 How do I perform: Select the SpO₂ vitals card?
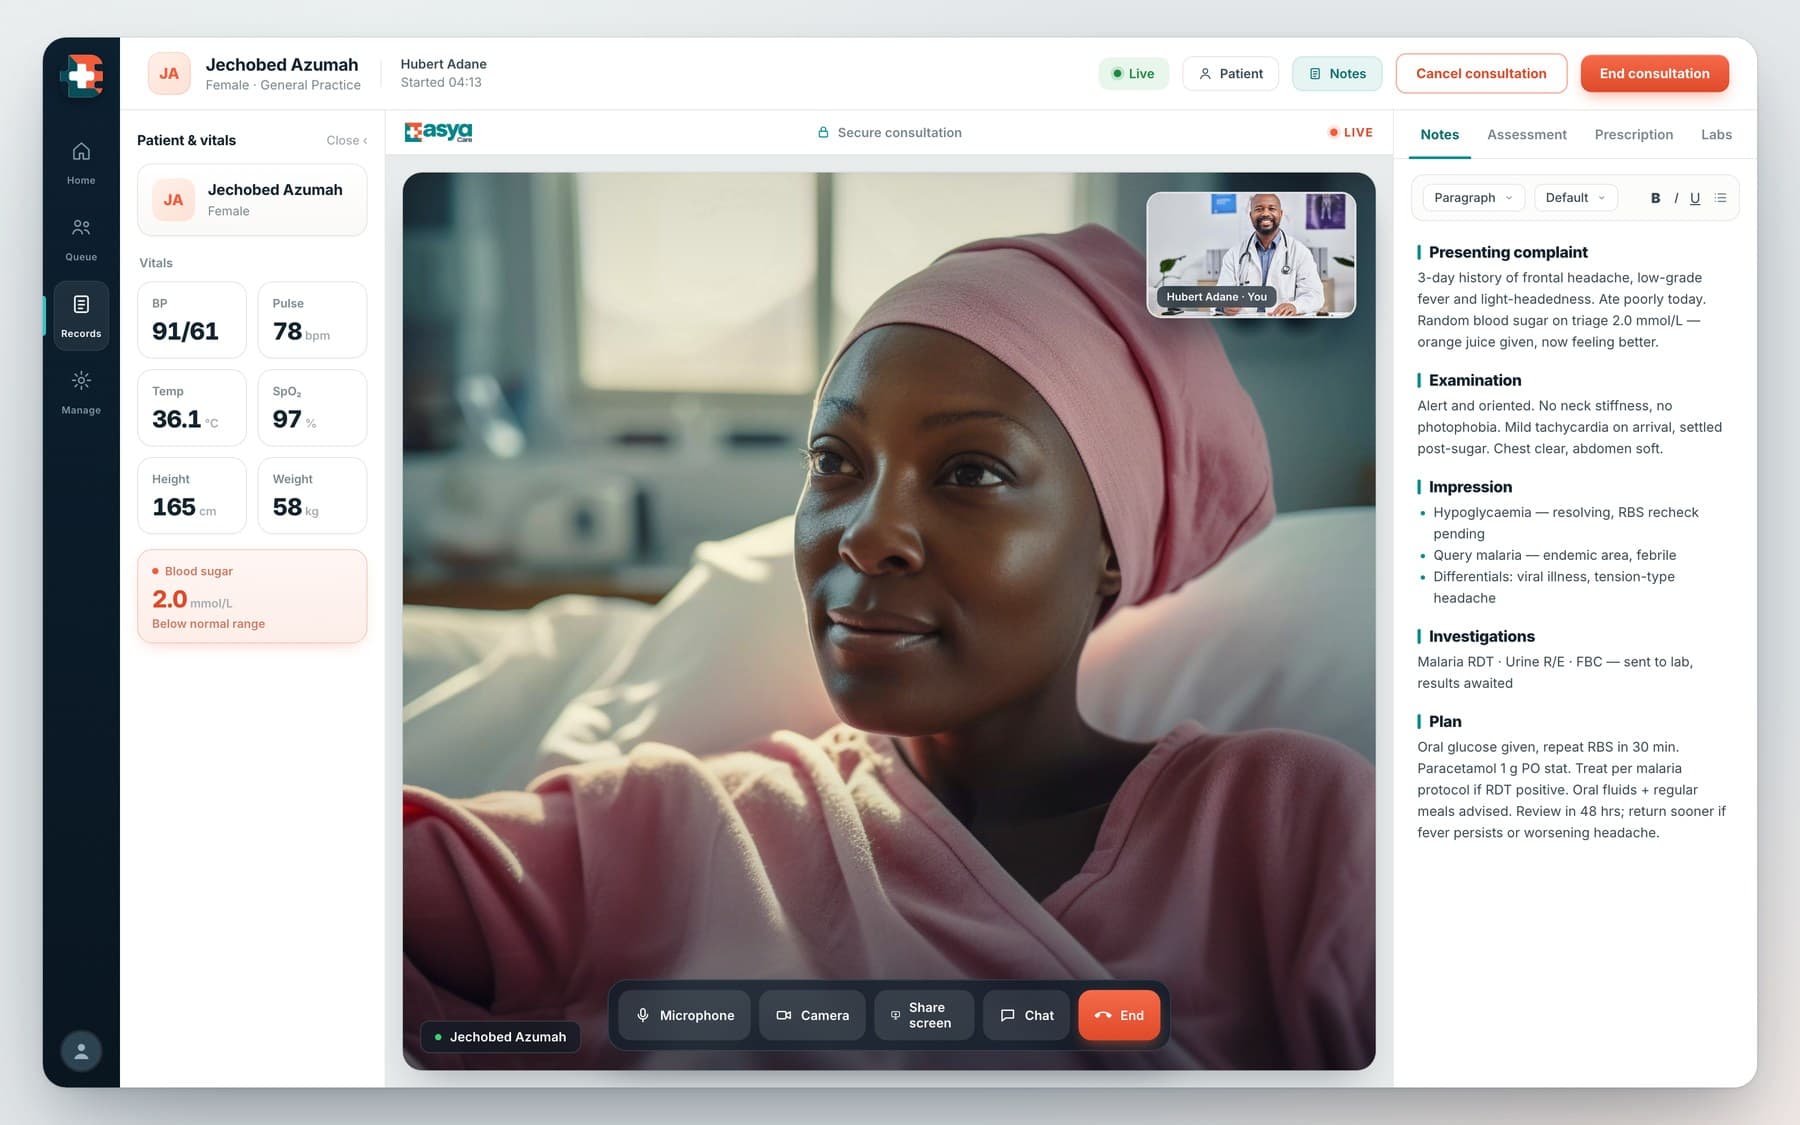312,408
